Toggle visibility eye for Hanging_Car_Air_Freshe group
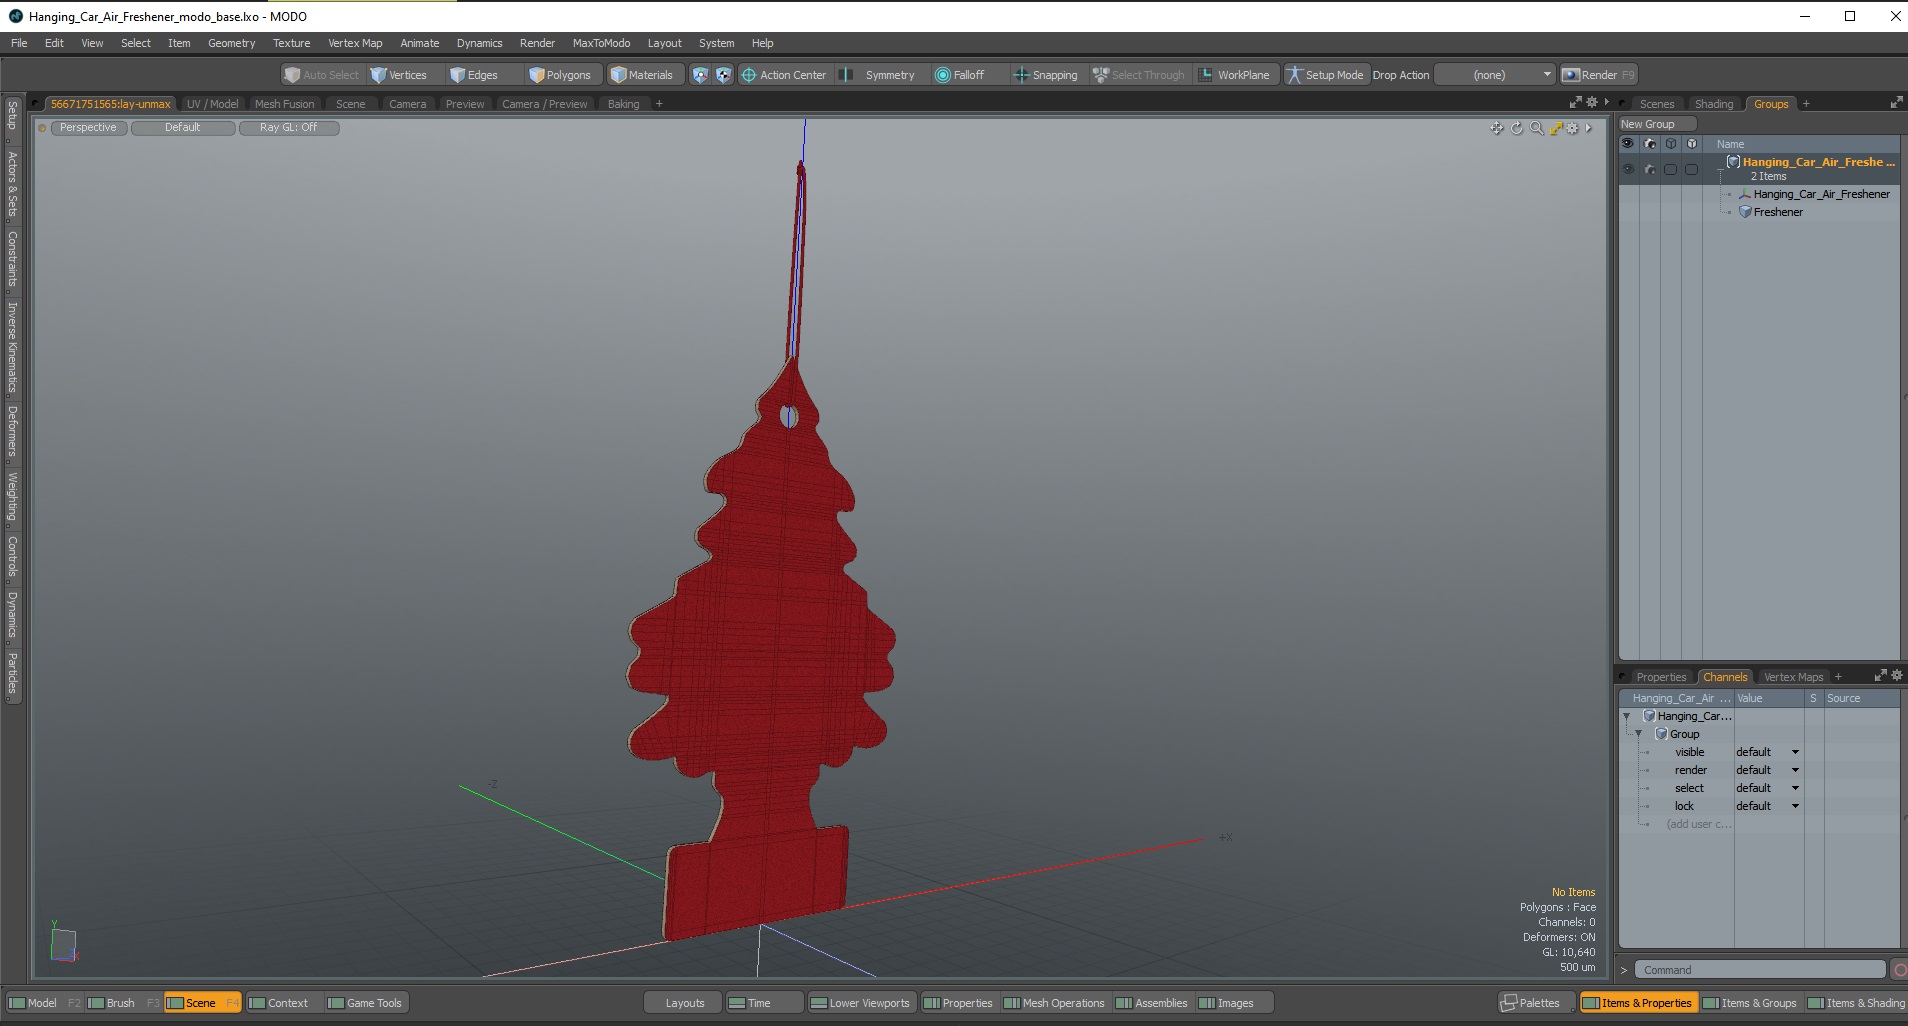The height and width of the screenshot is (1026, 1908). 1628,169
